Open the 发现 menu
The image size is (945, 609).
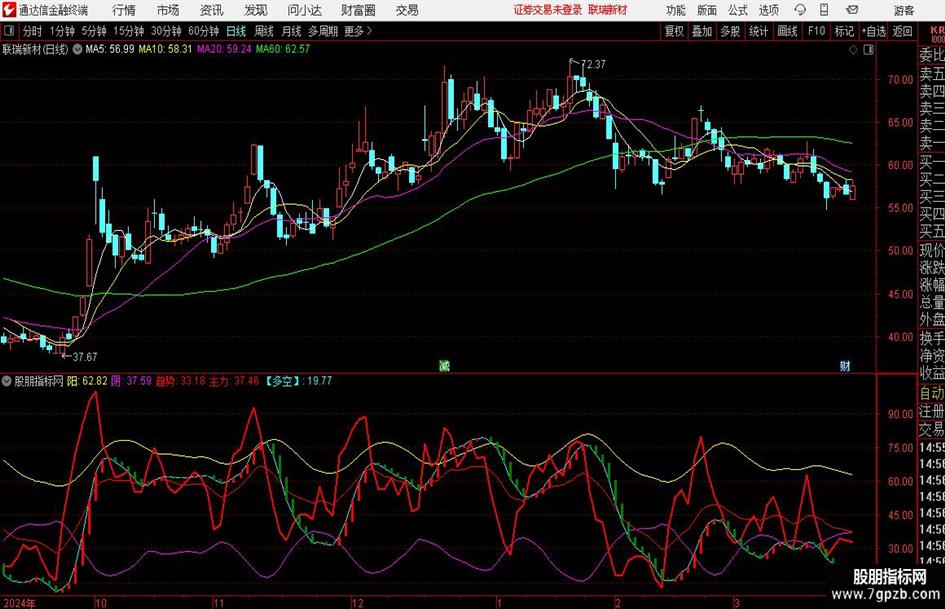pyautogui.click(x=256, y=10)
